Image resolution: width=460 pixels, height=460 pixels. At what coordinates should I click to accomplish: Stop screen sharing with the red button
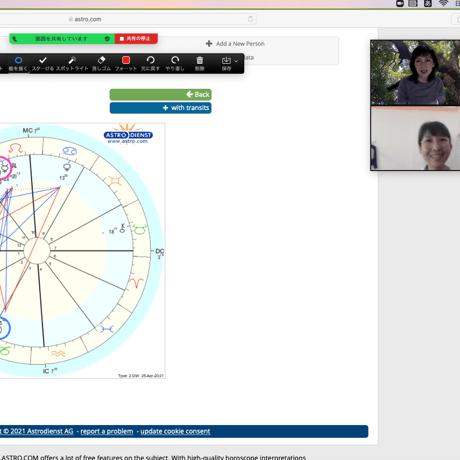[x=136, y=39]
